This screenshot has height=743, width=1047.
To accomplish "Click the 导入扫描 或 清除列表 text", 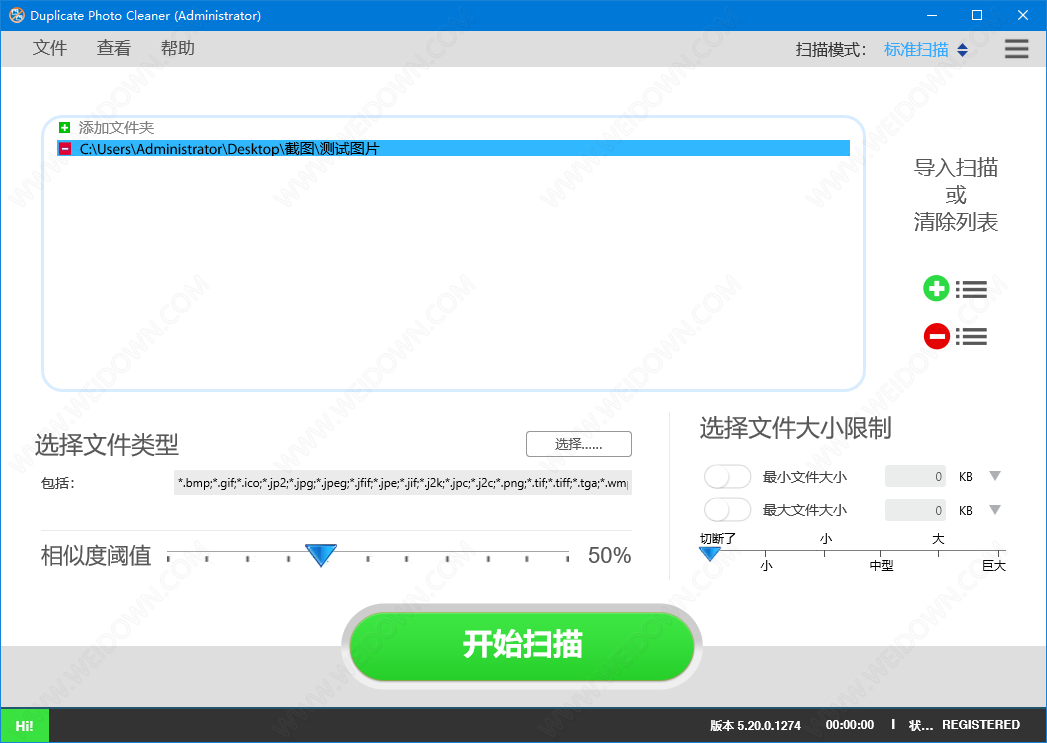I will pyautogui.click(x=956, y=195).
